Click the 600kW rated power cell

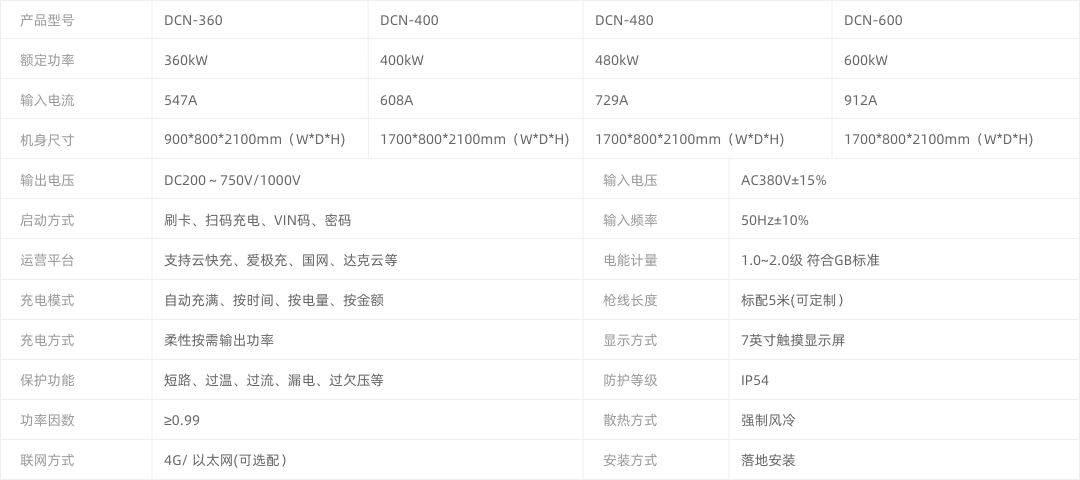coord(866,60)
